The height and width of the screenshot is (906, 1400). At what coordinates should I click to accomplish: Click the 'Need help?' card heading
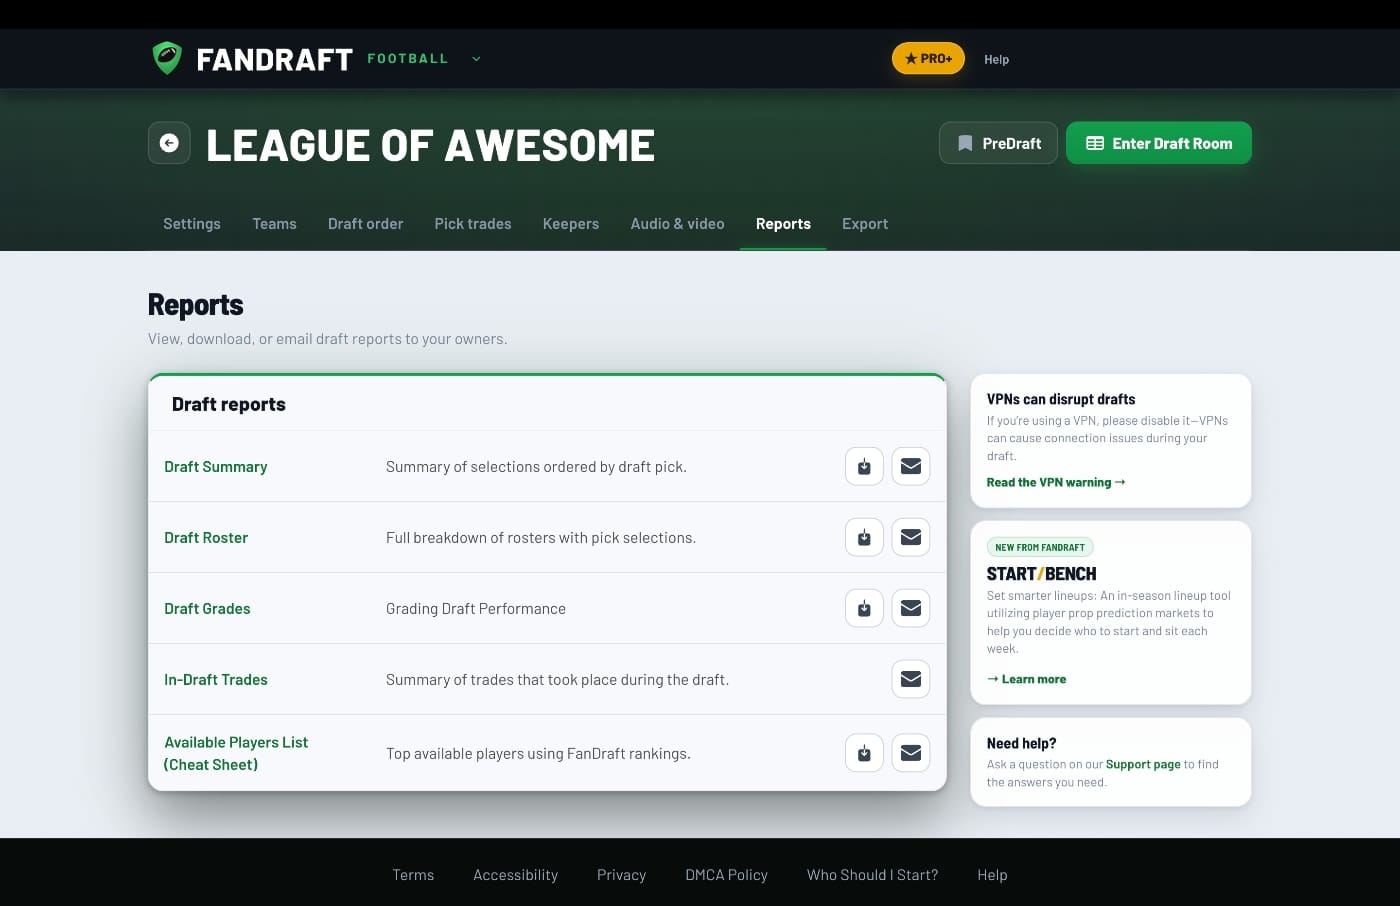tap(1021, 743)
